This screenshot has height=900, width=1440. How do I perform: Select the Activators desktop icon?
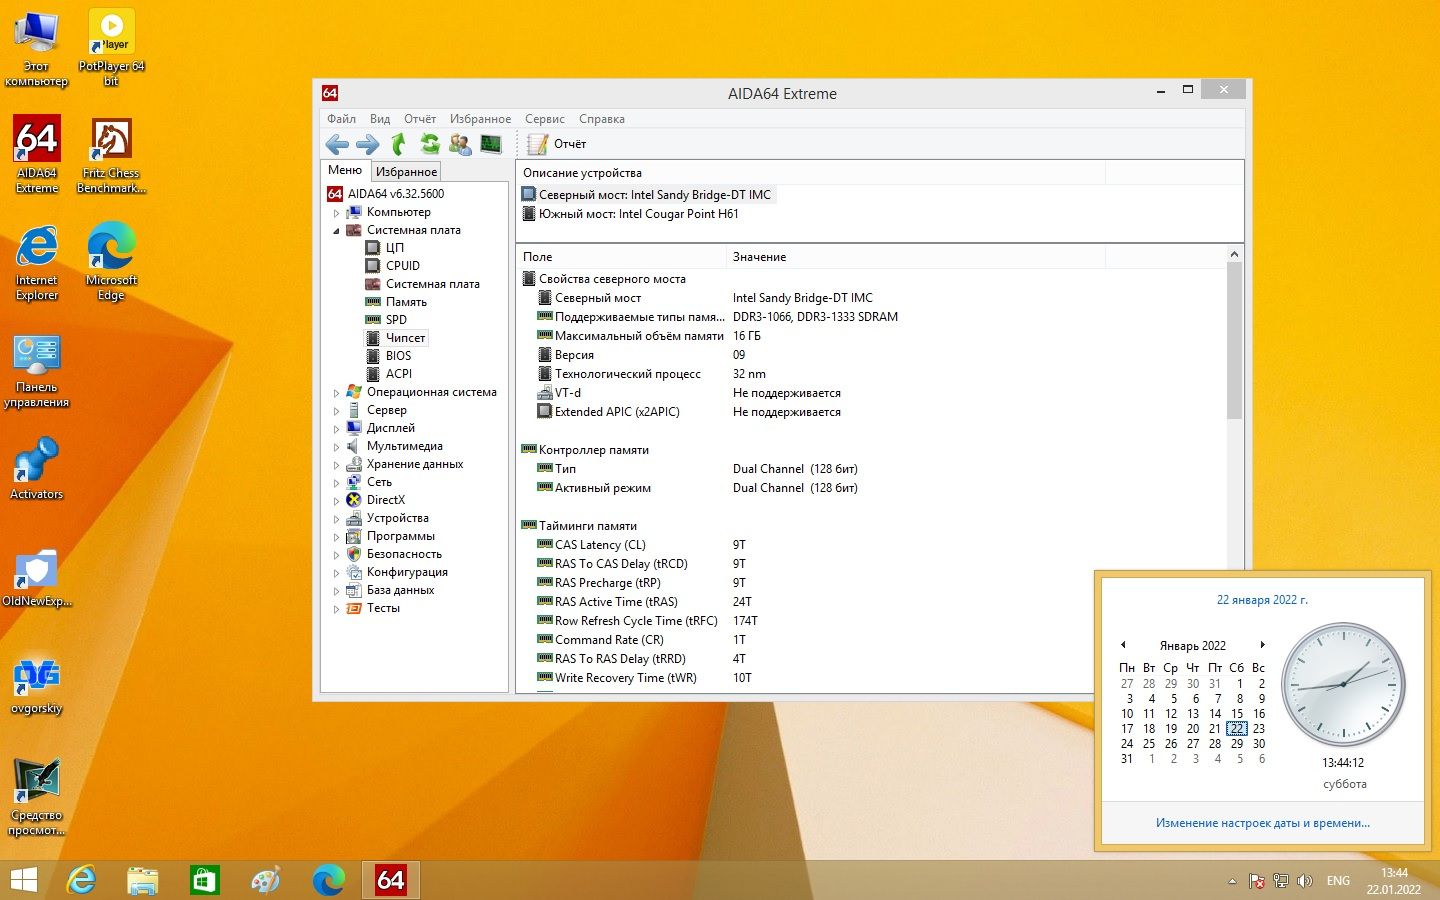[37, 468]
